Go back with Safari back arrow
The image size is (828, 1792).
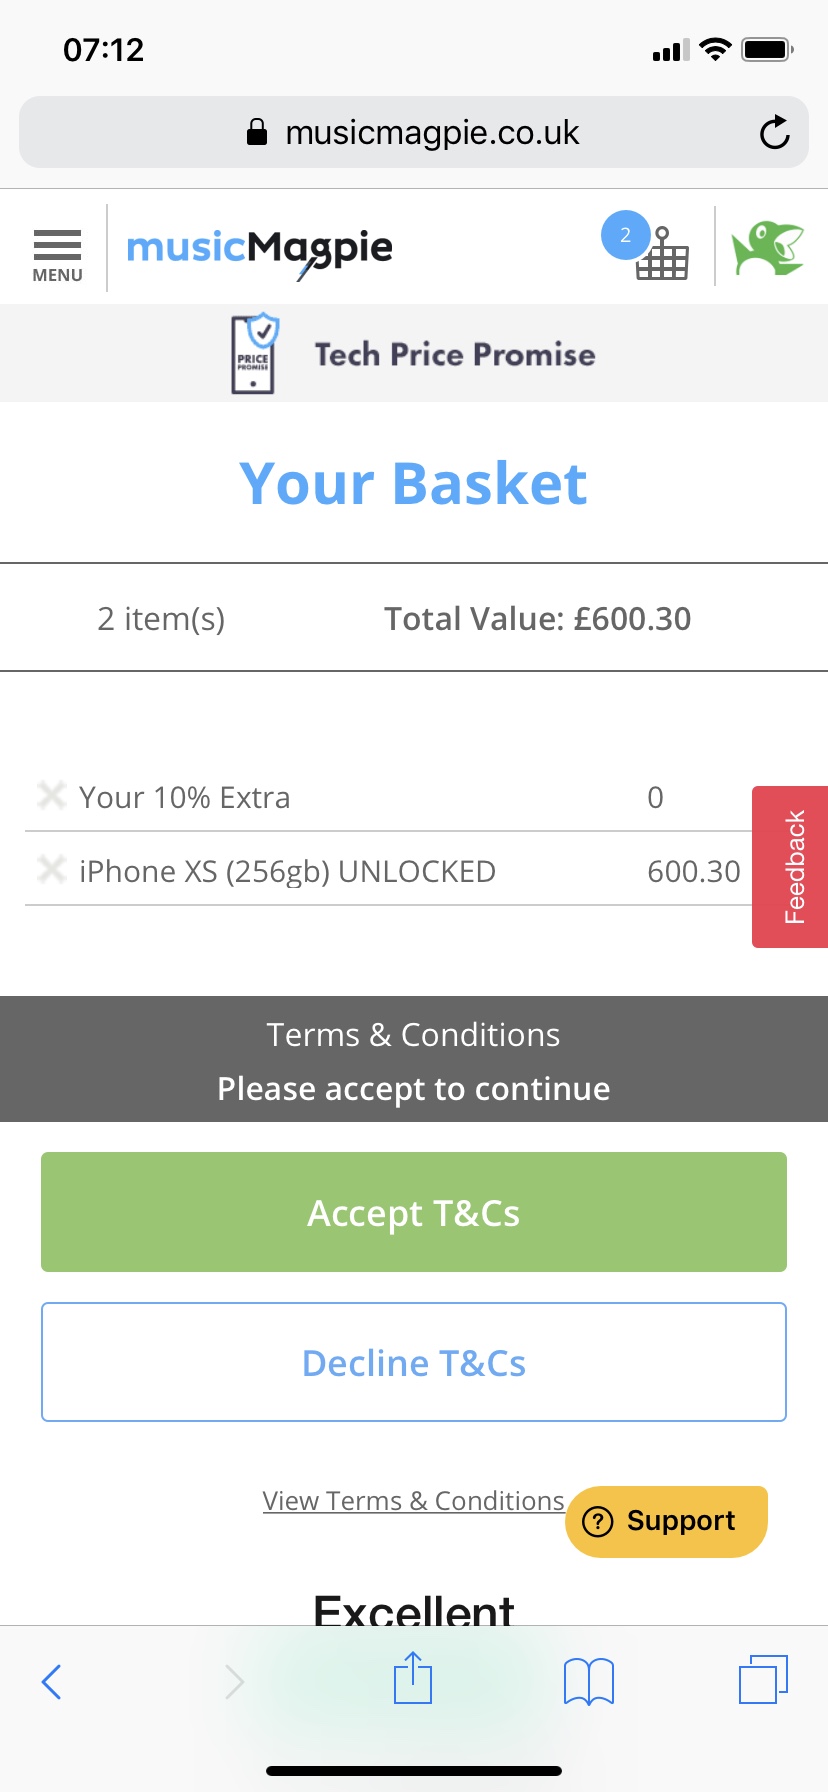pos(52,1681)
